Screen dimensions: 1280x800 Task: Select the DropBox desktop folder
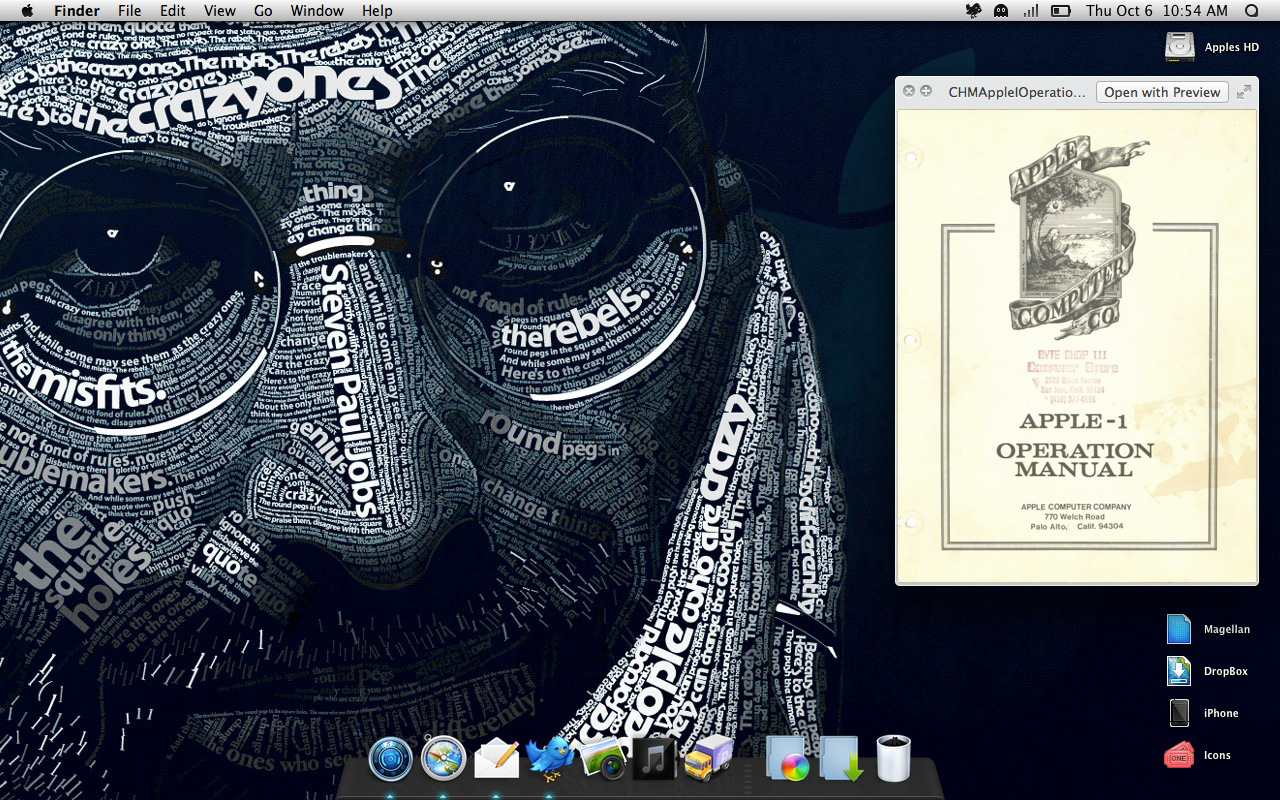[1180, 671]
